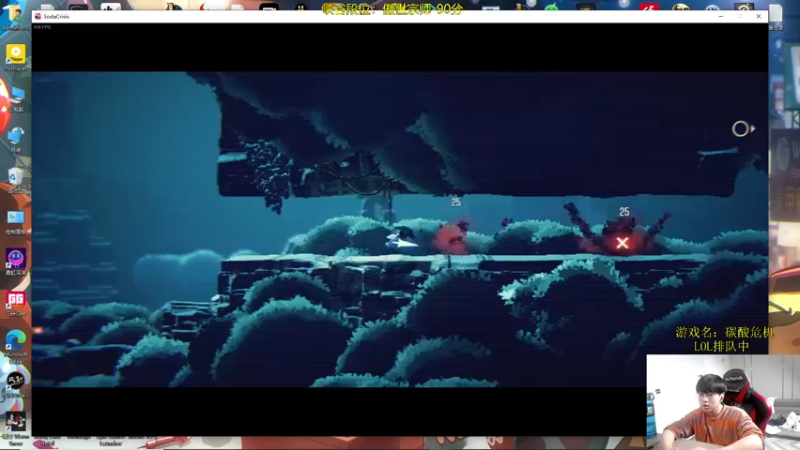
Task: Open the PotPlayer desktop shortcut
Action: (x=16, y=56)
